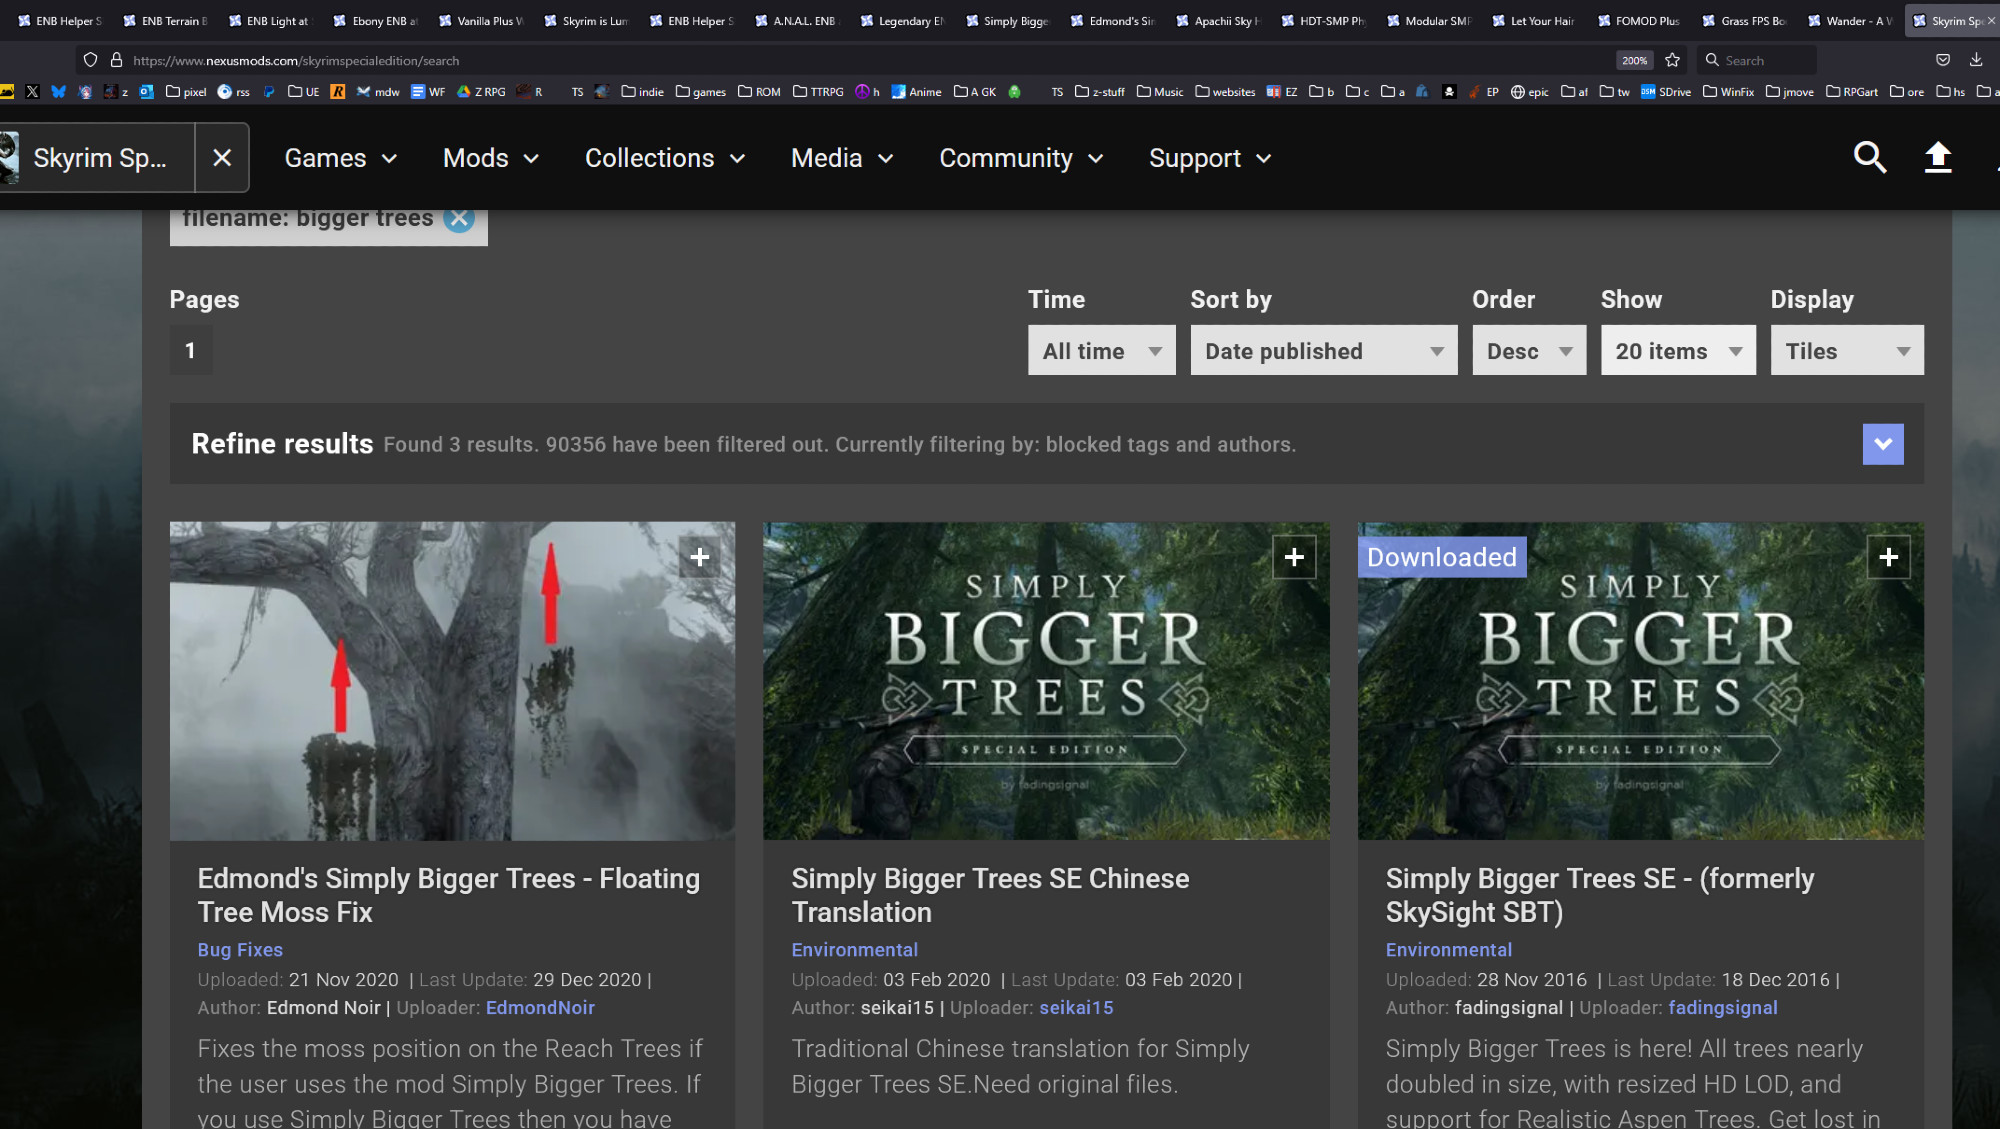Image resolution: width=2000 pixels, height=1129 pixels.
Task: Switch to the 'ENB Terrain' browser tab
Action: click(166, 20)
